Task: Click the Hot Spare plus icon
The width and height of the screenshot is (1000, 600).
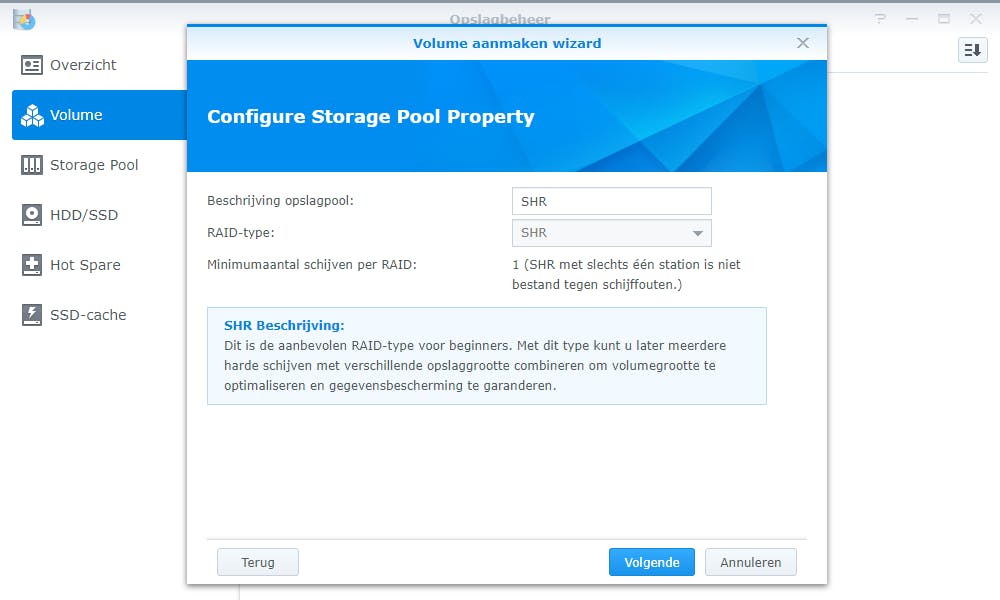Action: (32, 265)
